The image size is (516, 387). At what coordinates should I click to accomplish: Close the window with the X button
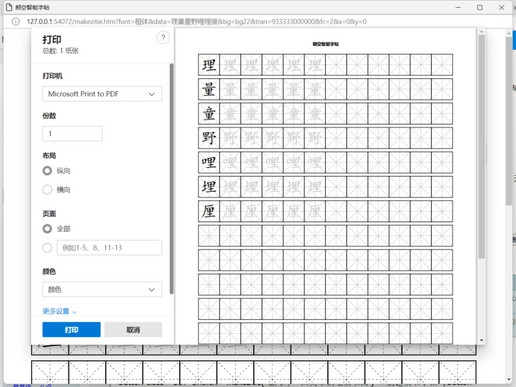tap(501, 7)
